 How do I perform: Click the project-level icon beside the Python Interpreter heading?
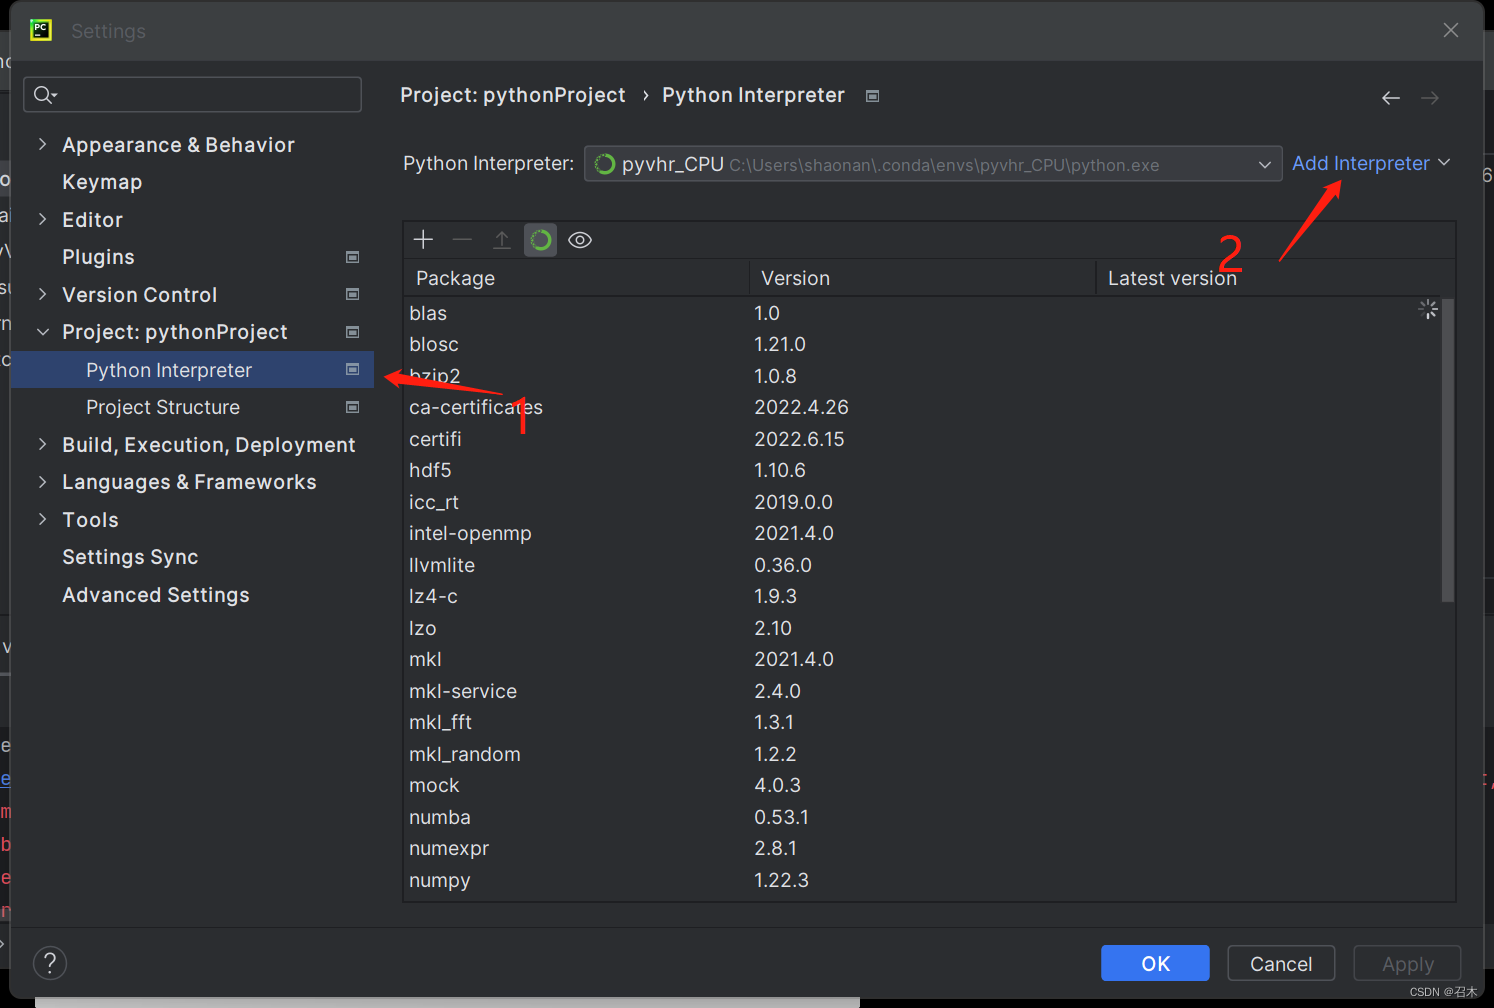(872, 96)
